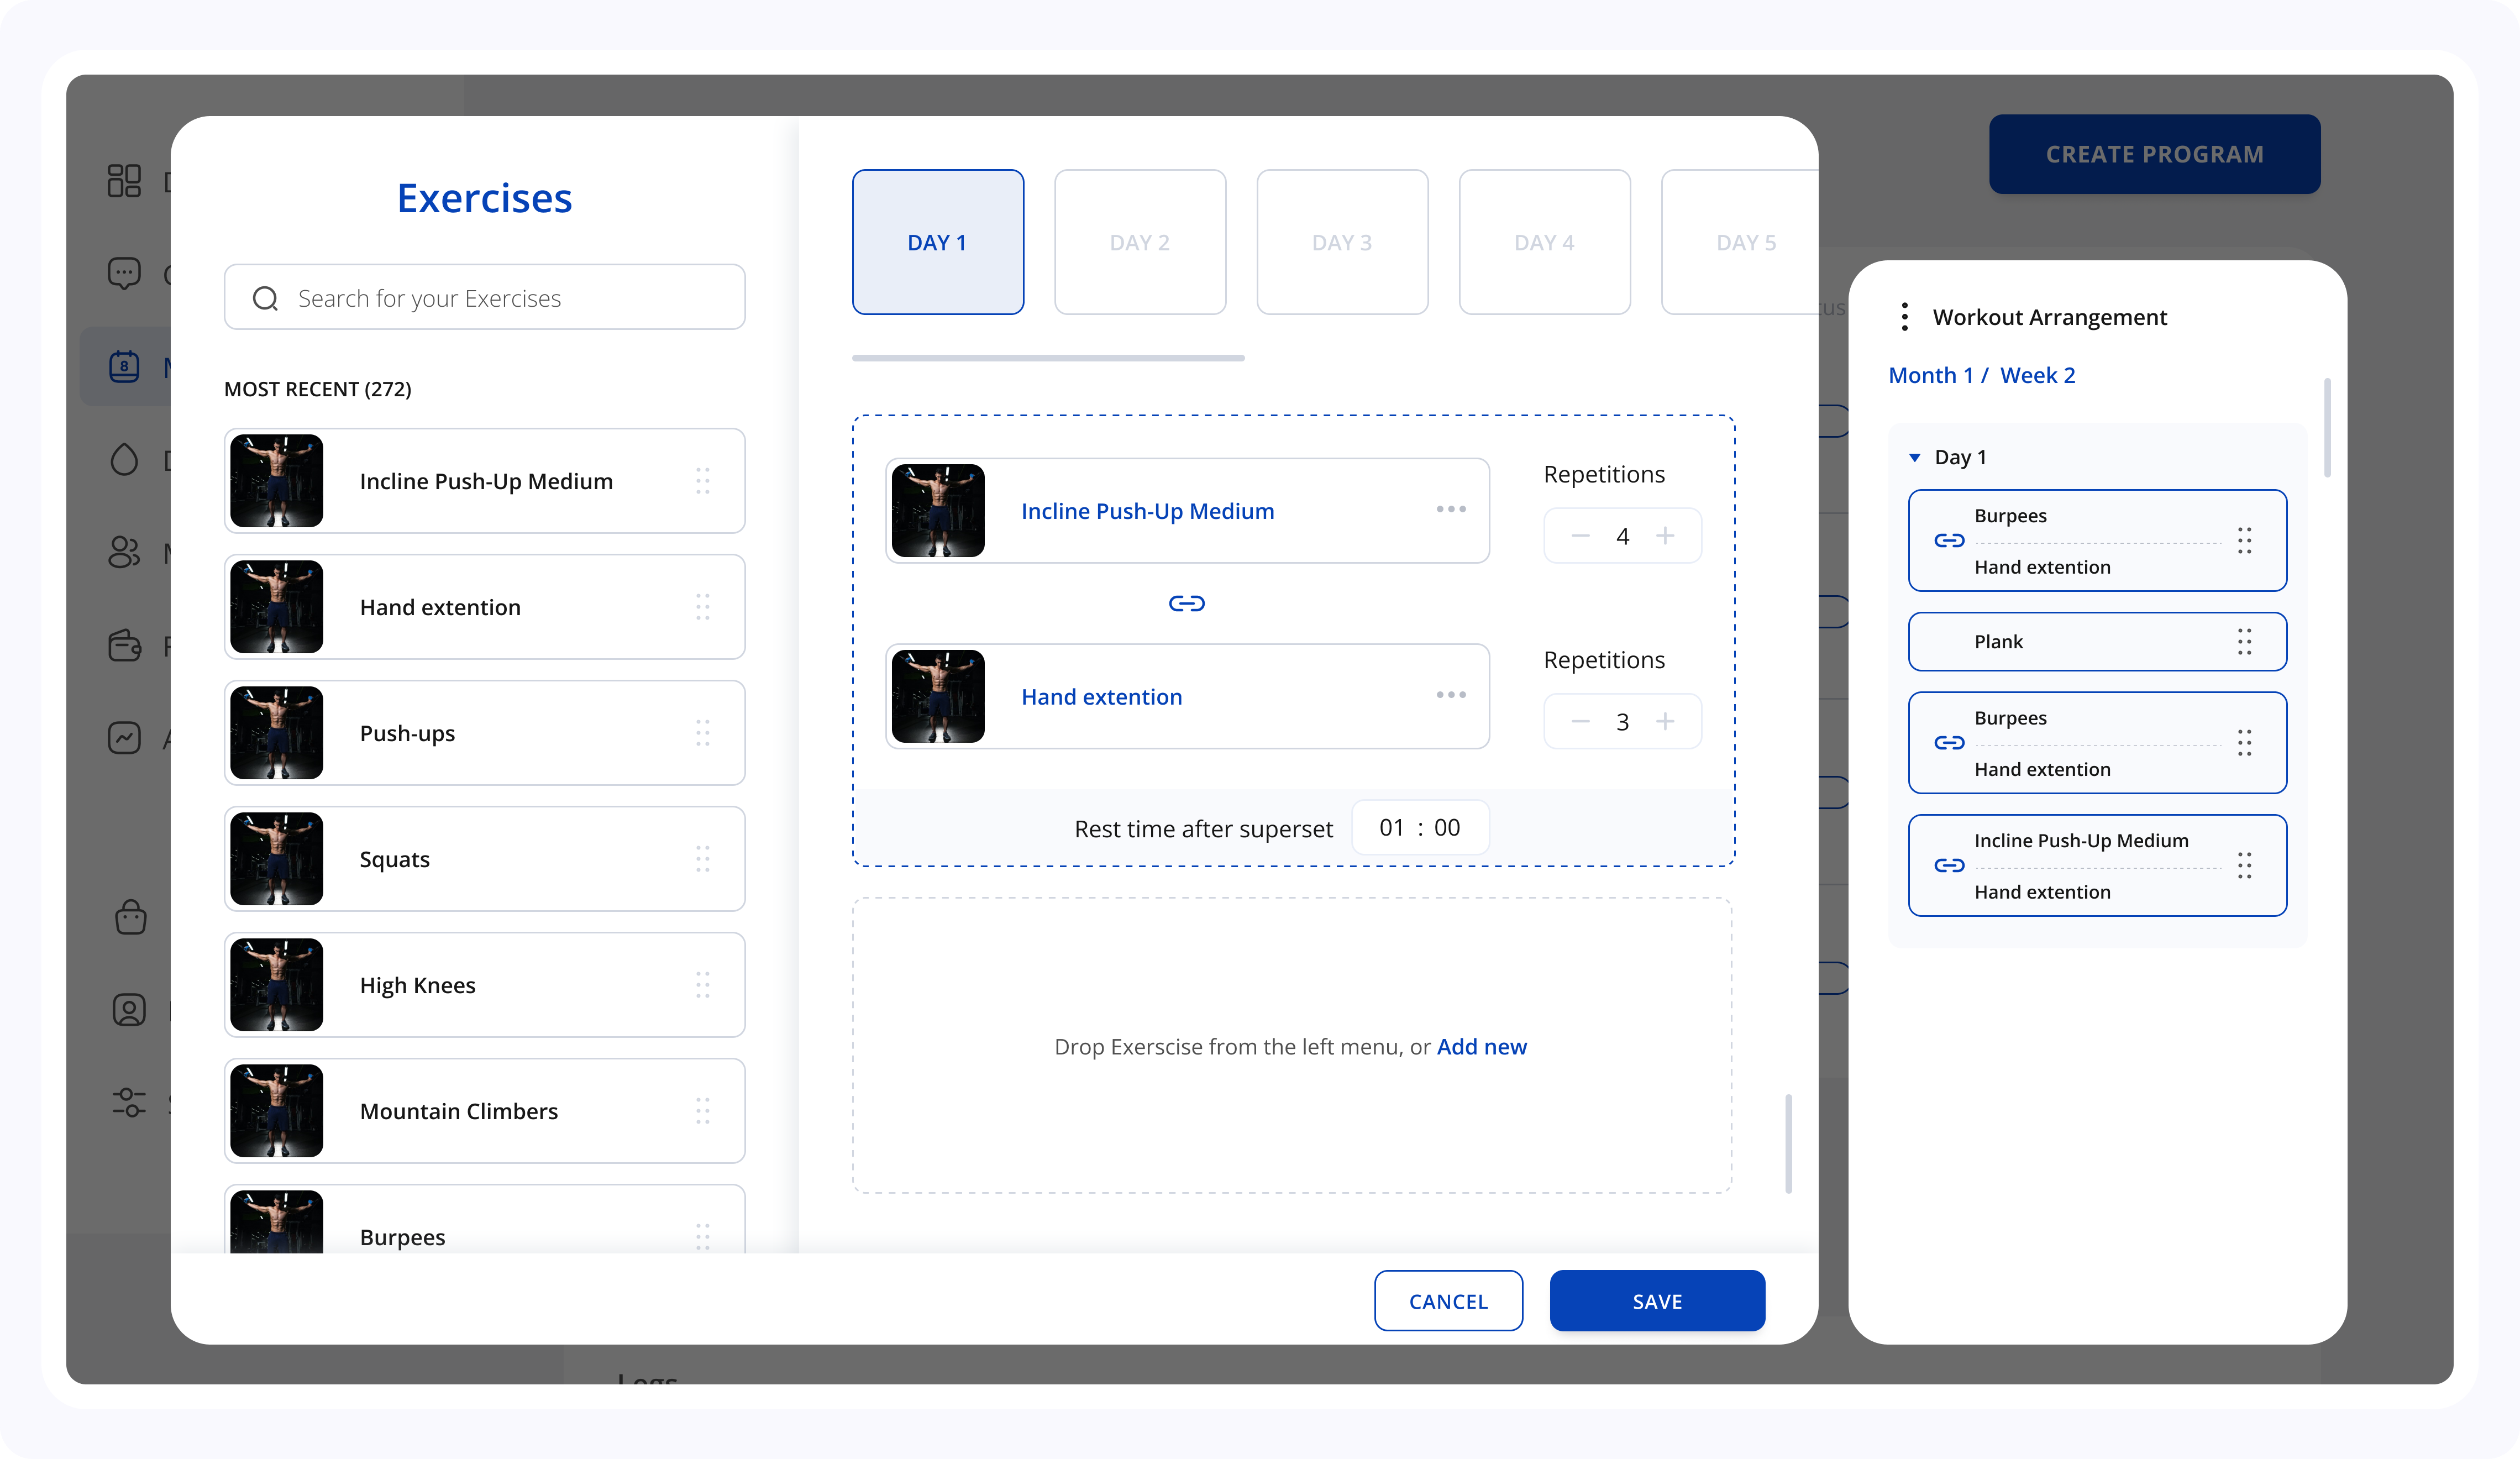Open the members icon in sidebar

click(124, 552)
